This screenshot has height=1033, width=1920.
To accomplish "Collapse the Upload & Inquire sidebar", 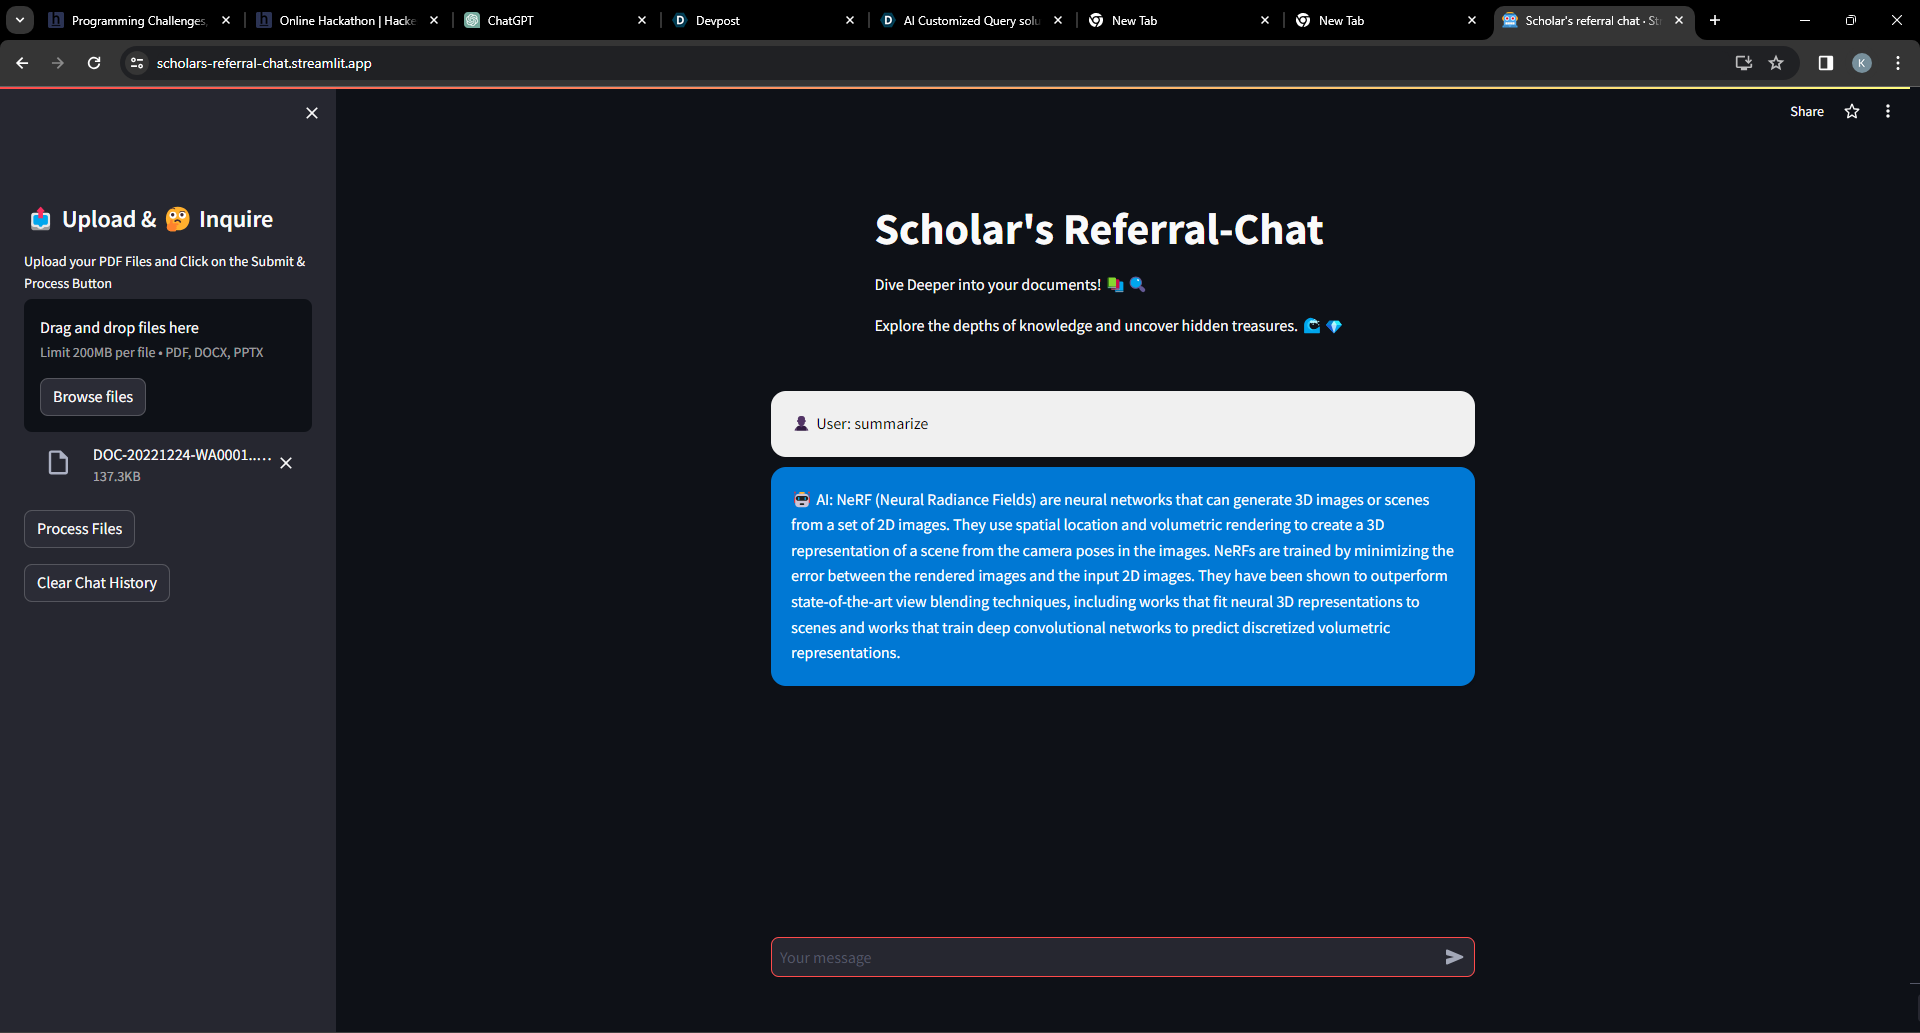I will pyautogui.click(x=311, y=113).
